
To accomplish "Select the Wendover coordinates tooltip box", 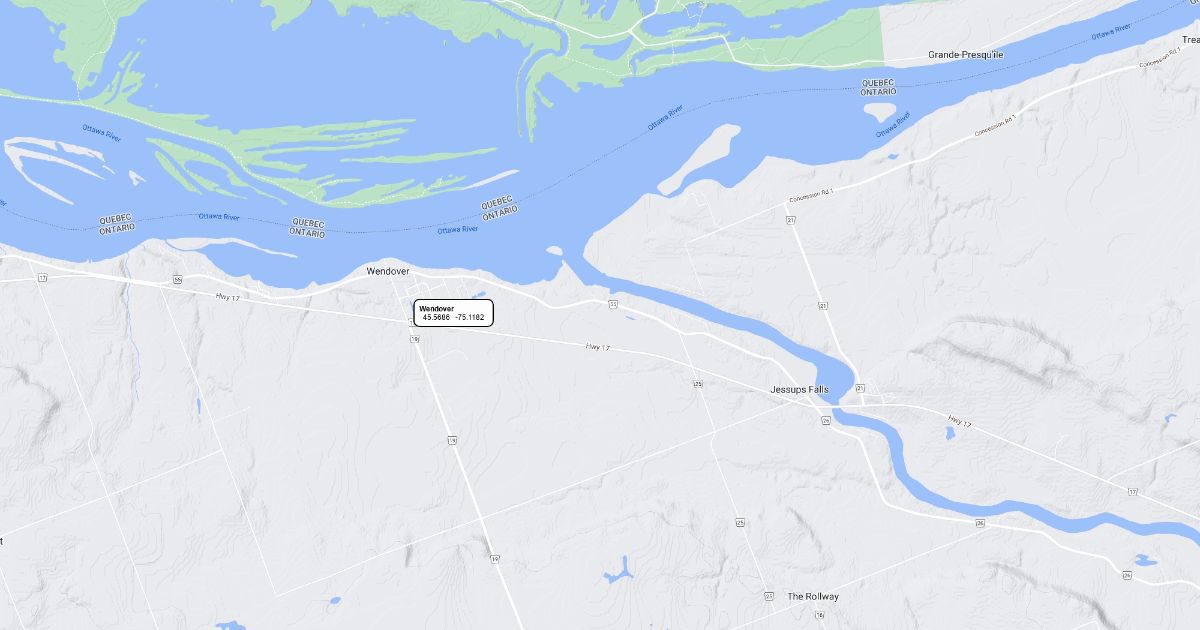I will pyautogui.click(x=453, y=312).
